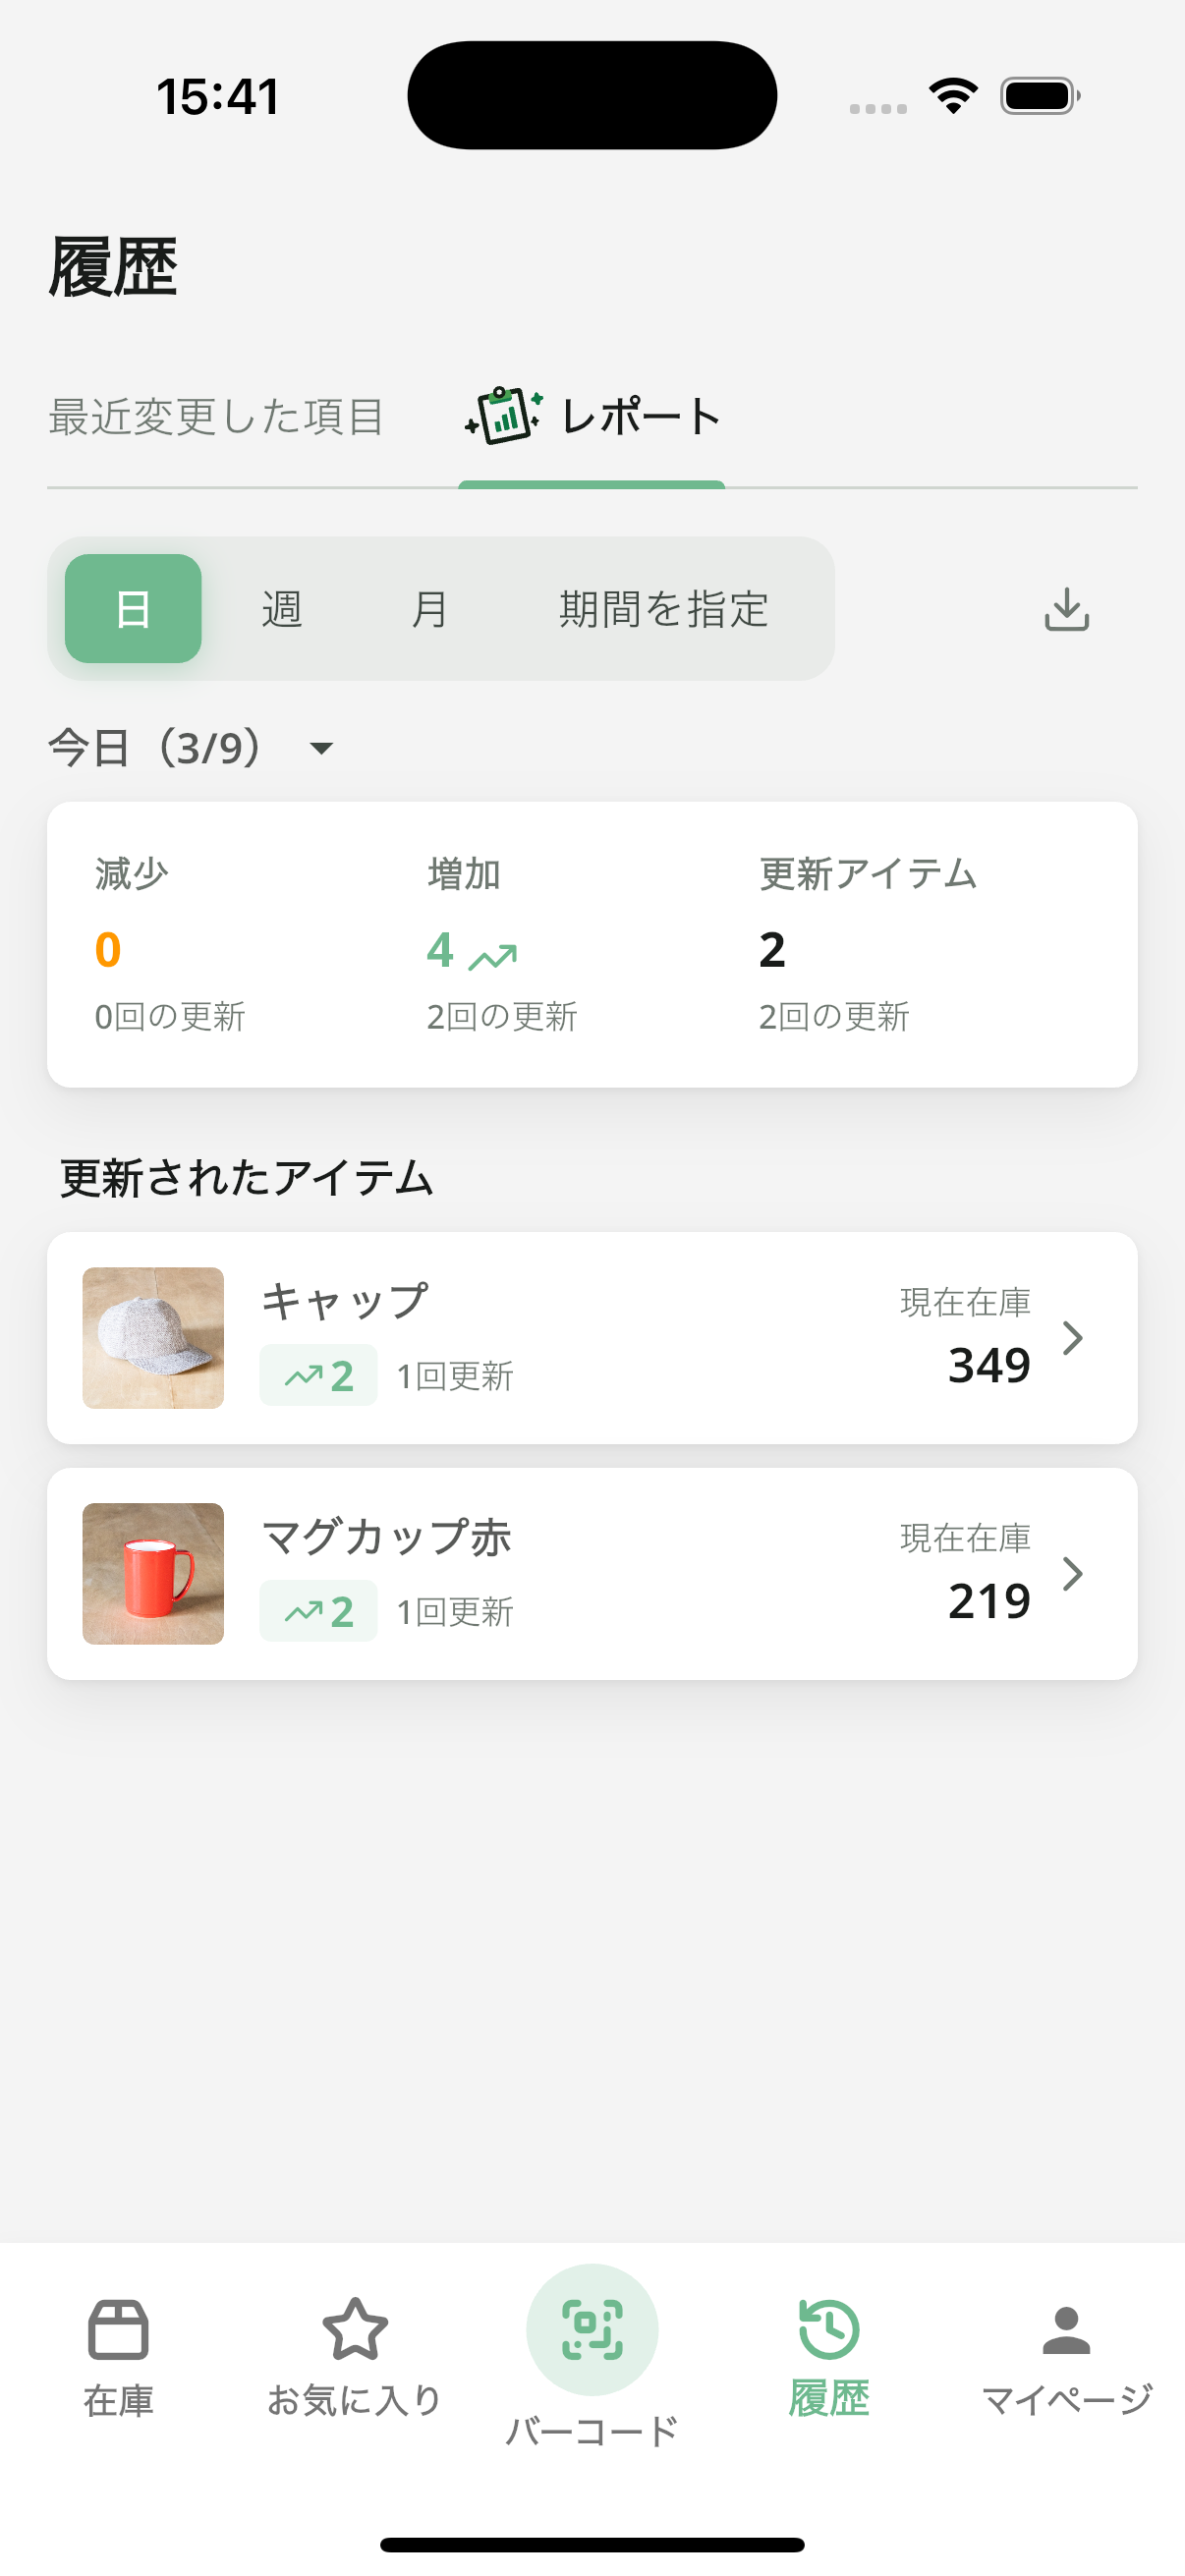Tap the レポート chart clipboard icon
This screenshot has height=2576, width=1185.
(x=504, y=416)
